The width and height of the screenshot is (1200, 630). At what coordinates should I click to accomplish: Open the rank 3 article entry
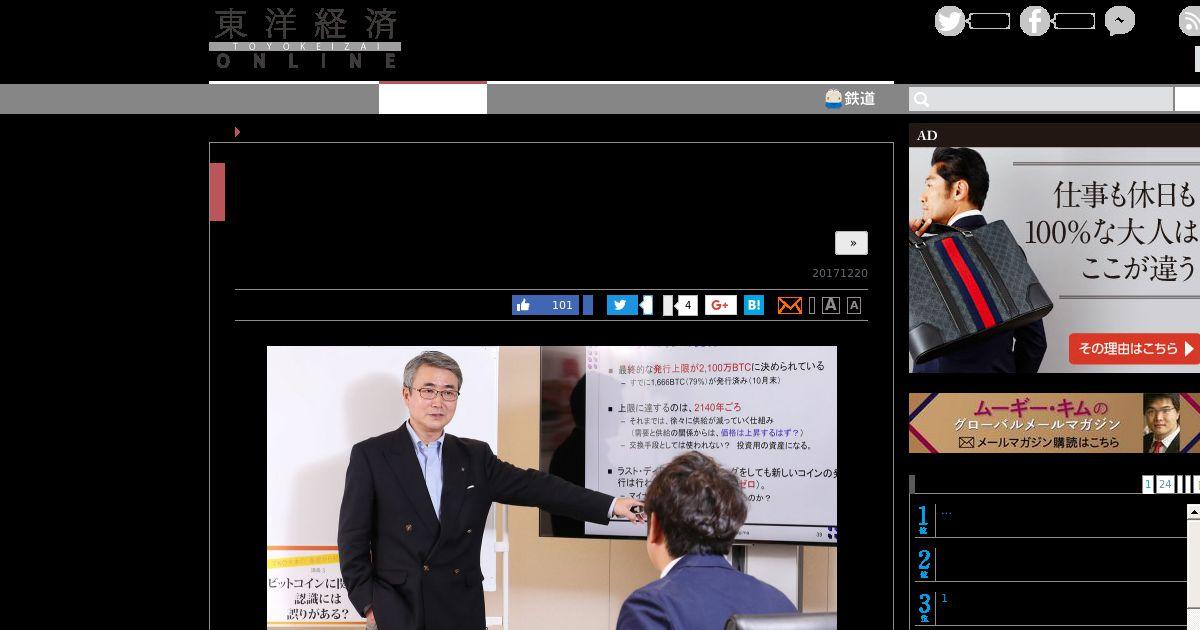(1050, 606)
